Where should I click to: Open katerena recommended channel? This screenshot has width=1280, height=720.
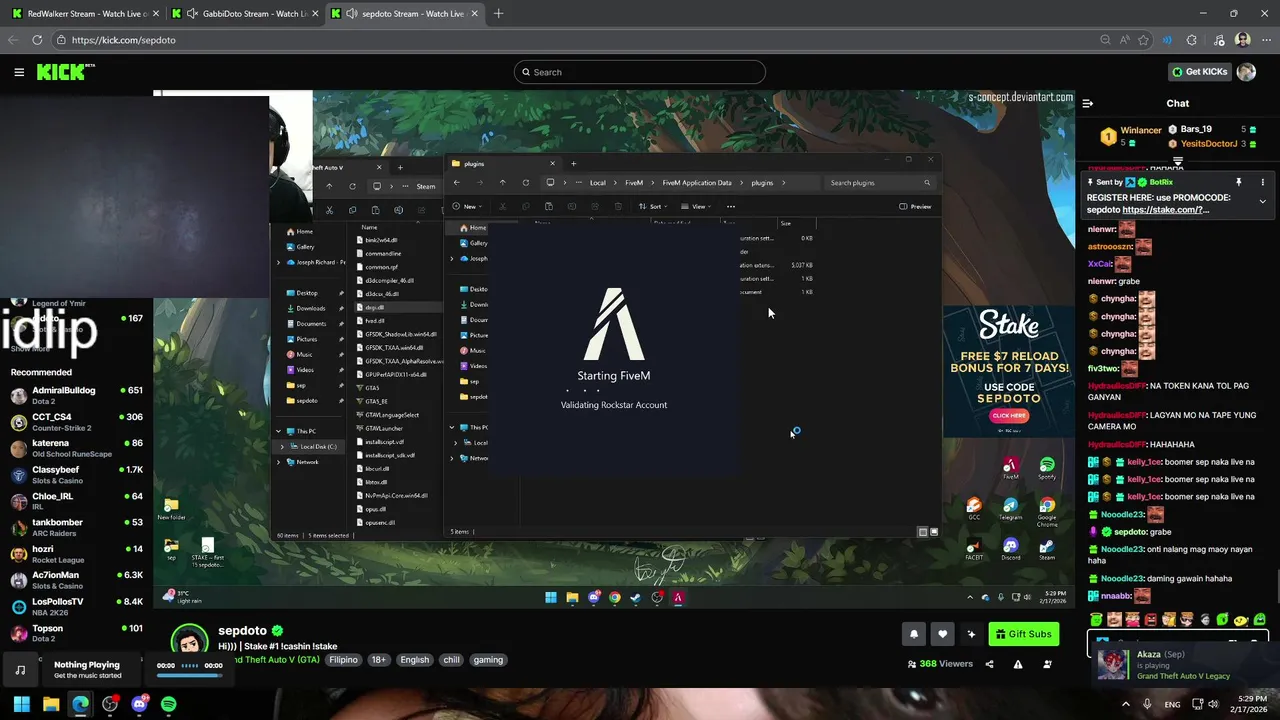[x=76, y=448]
